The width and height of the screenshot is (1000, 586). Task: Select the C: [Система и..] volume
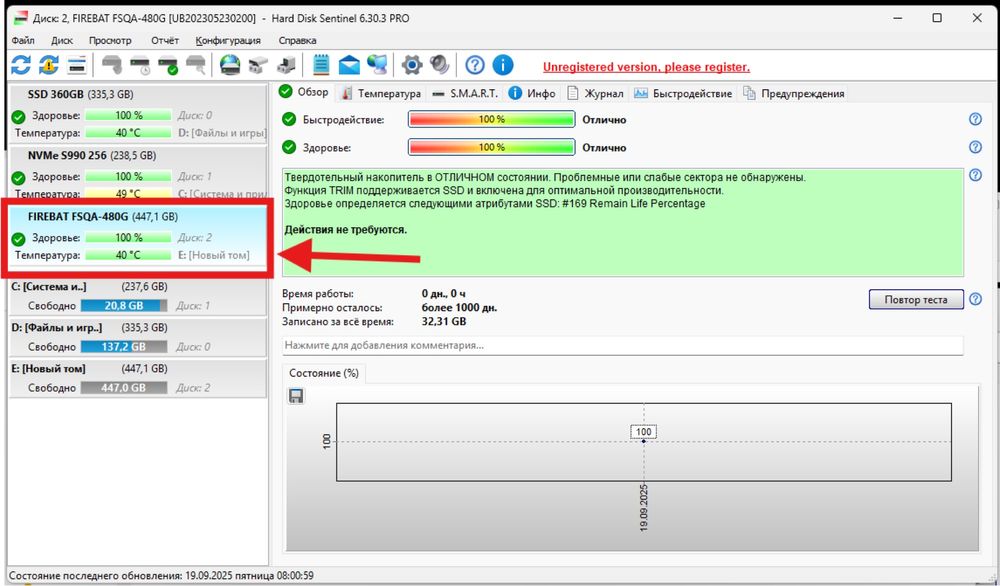138,297
